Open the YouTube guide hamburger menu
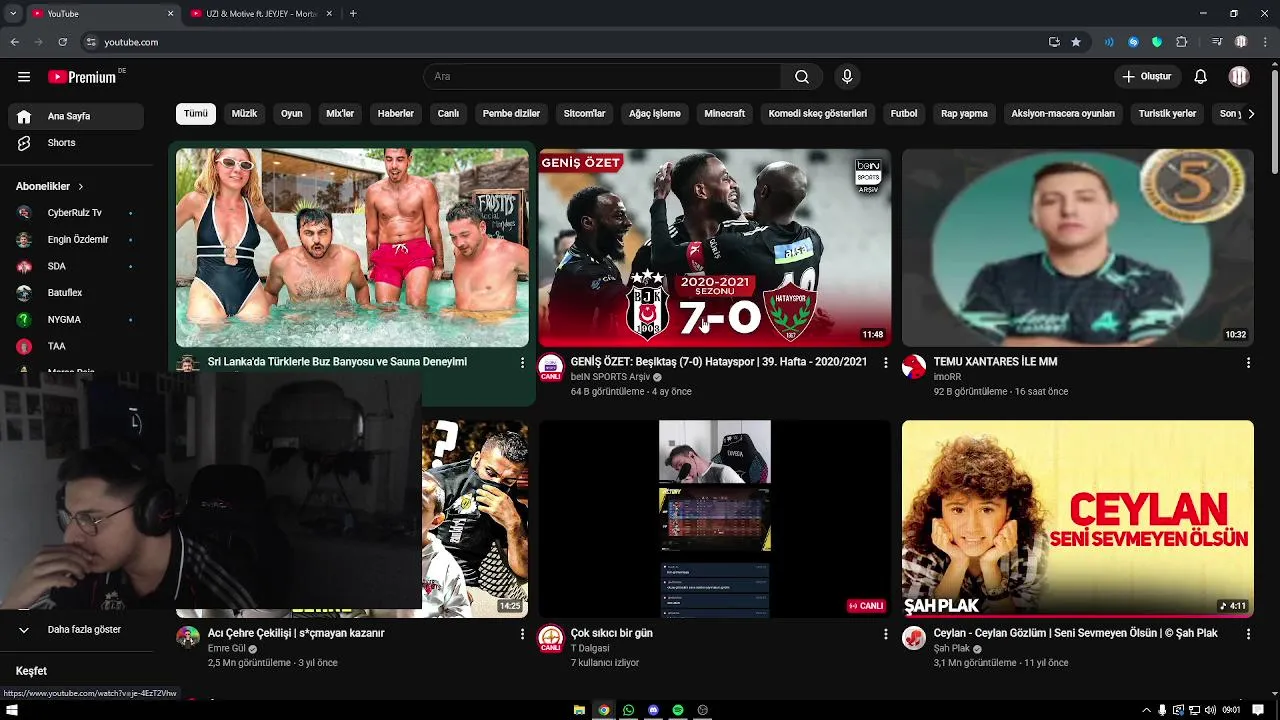 tap(24, 77)
